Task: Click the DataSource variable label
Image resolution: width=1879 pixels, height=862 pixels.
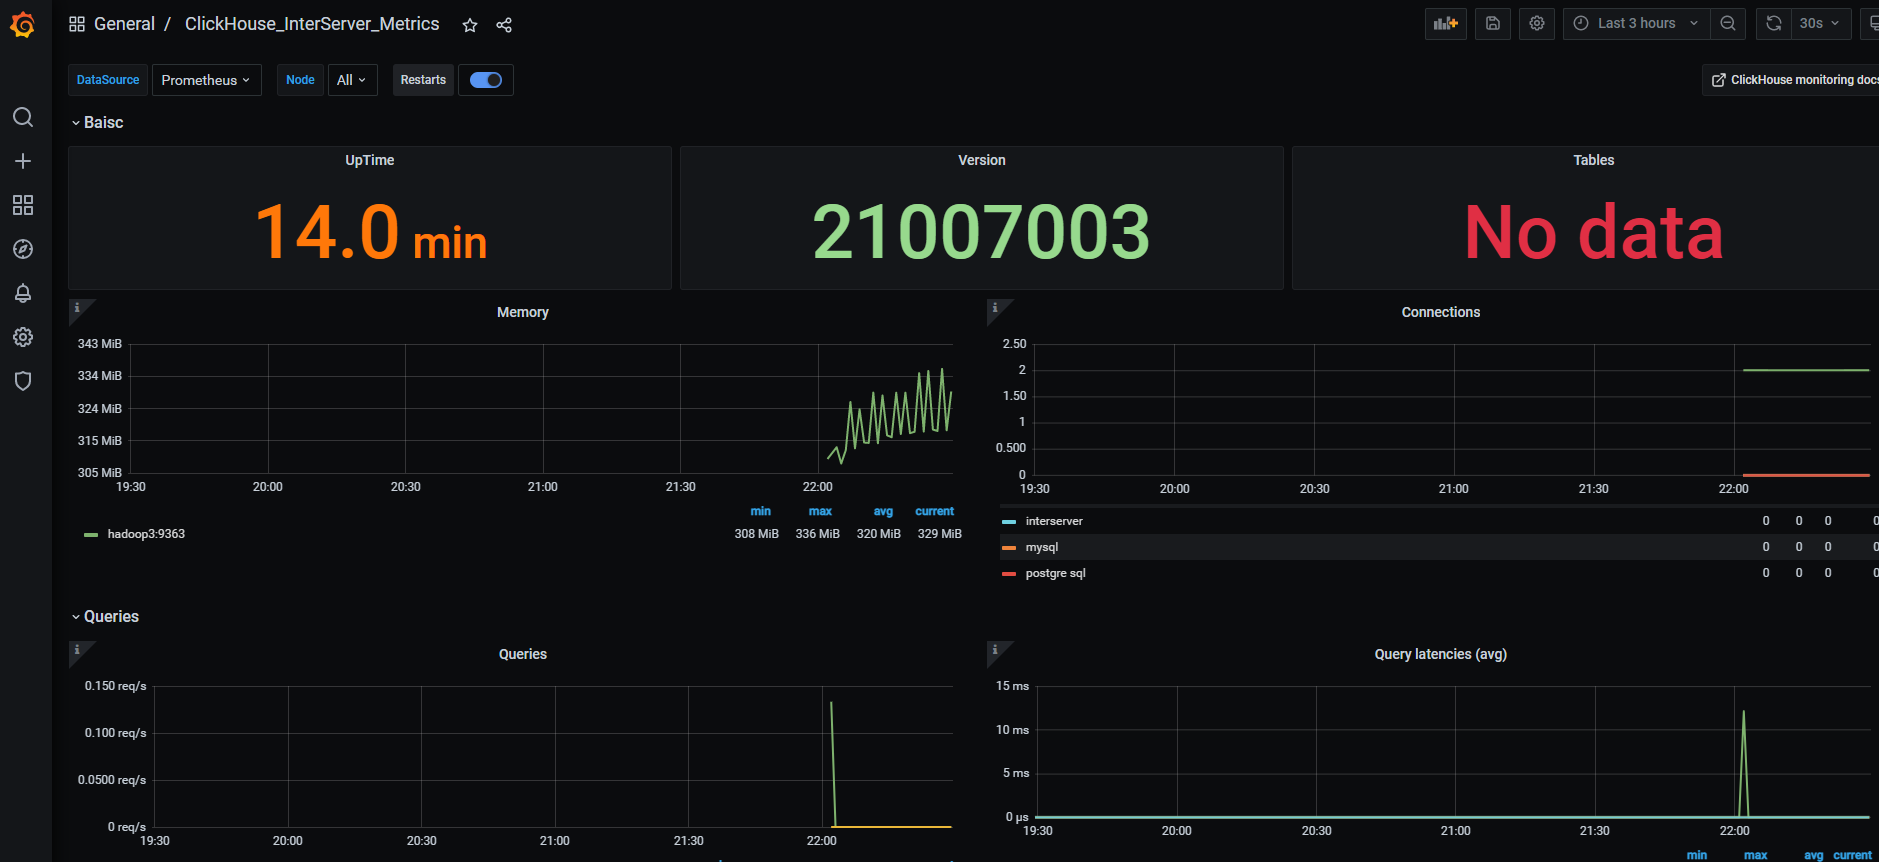Action: [108, 80]
